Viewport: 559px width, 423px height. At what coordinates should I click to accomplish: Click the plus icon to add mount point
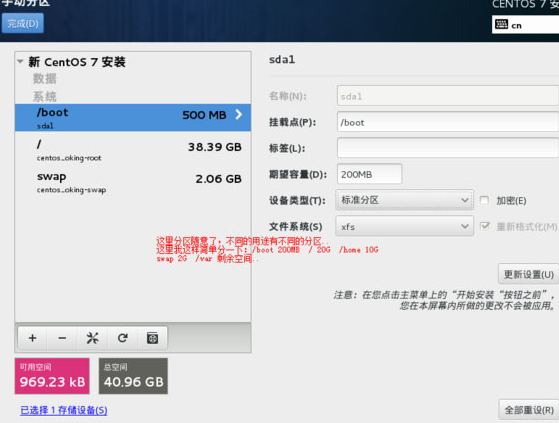click(x=32, y=338)
